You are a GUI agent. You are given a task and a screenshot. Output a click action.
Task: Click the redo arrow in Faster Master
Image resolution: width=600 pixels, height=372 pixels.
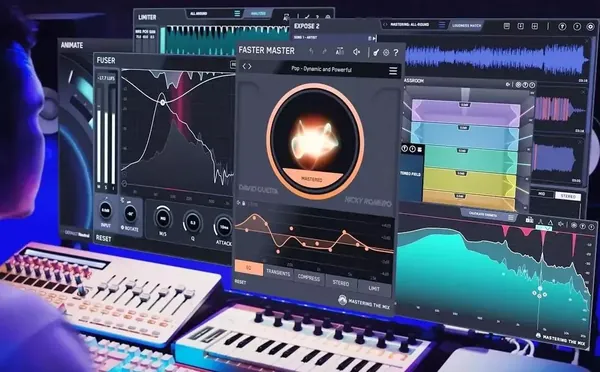[325, 52]
